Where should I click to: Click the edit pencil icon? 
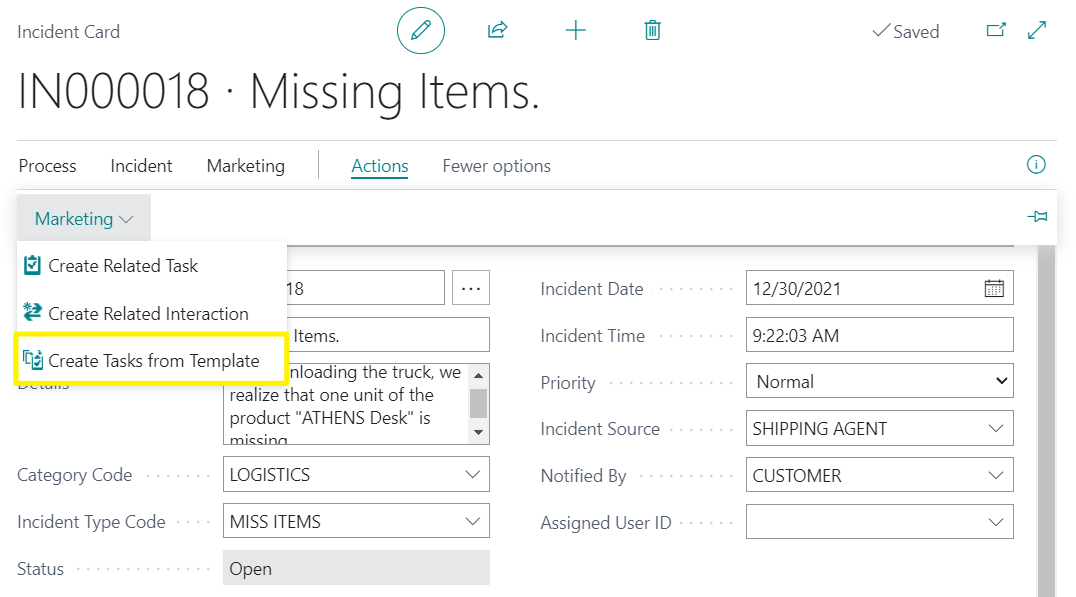[420, 30]
